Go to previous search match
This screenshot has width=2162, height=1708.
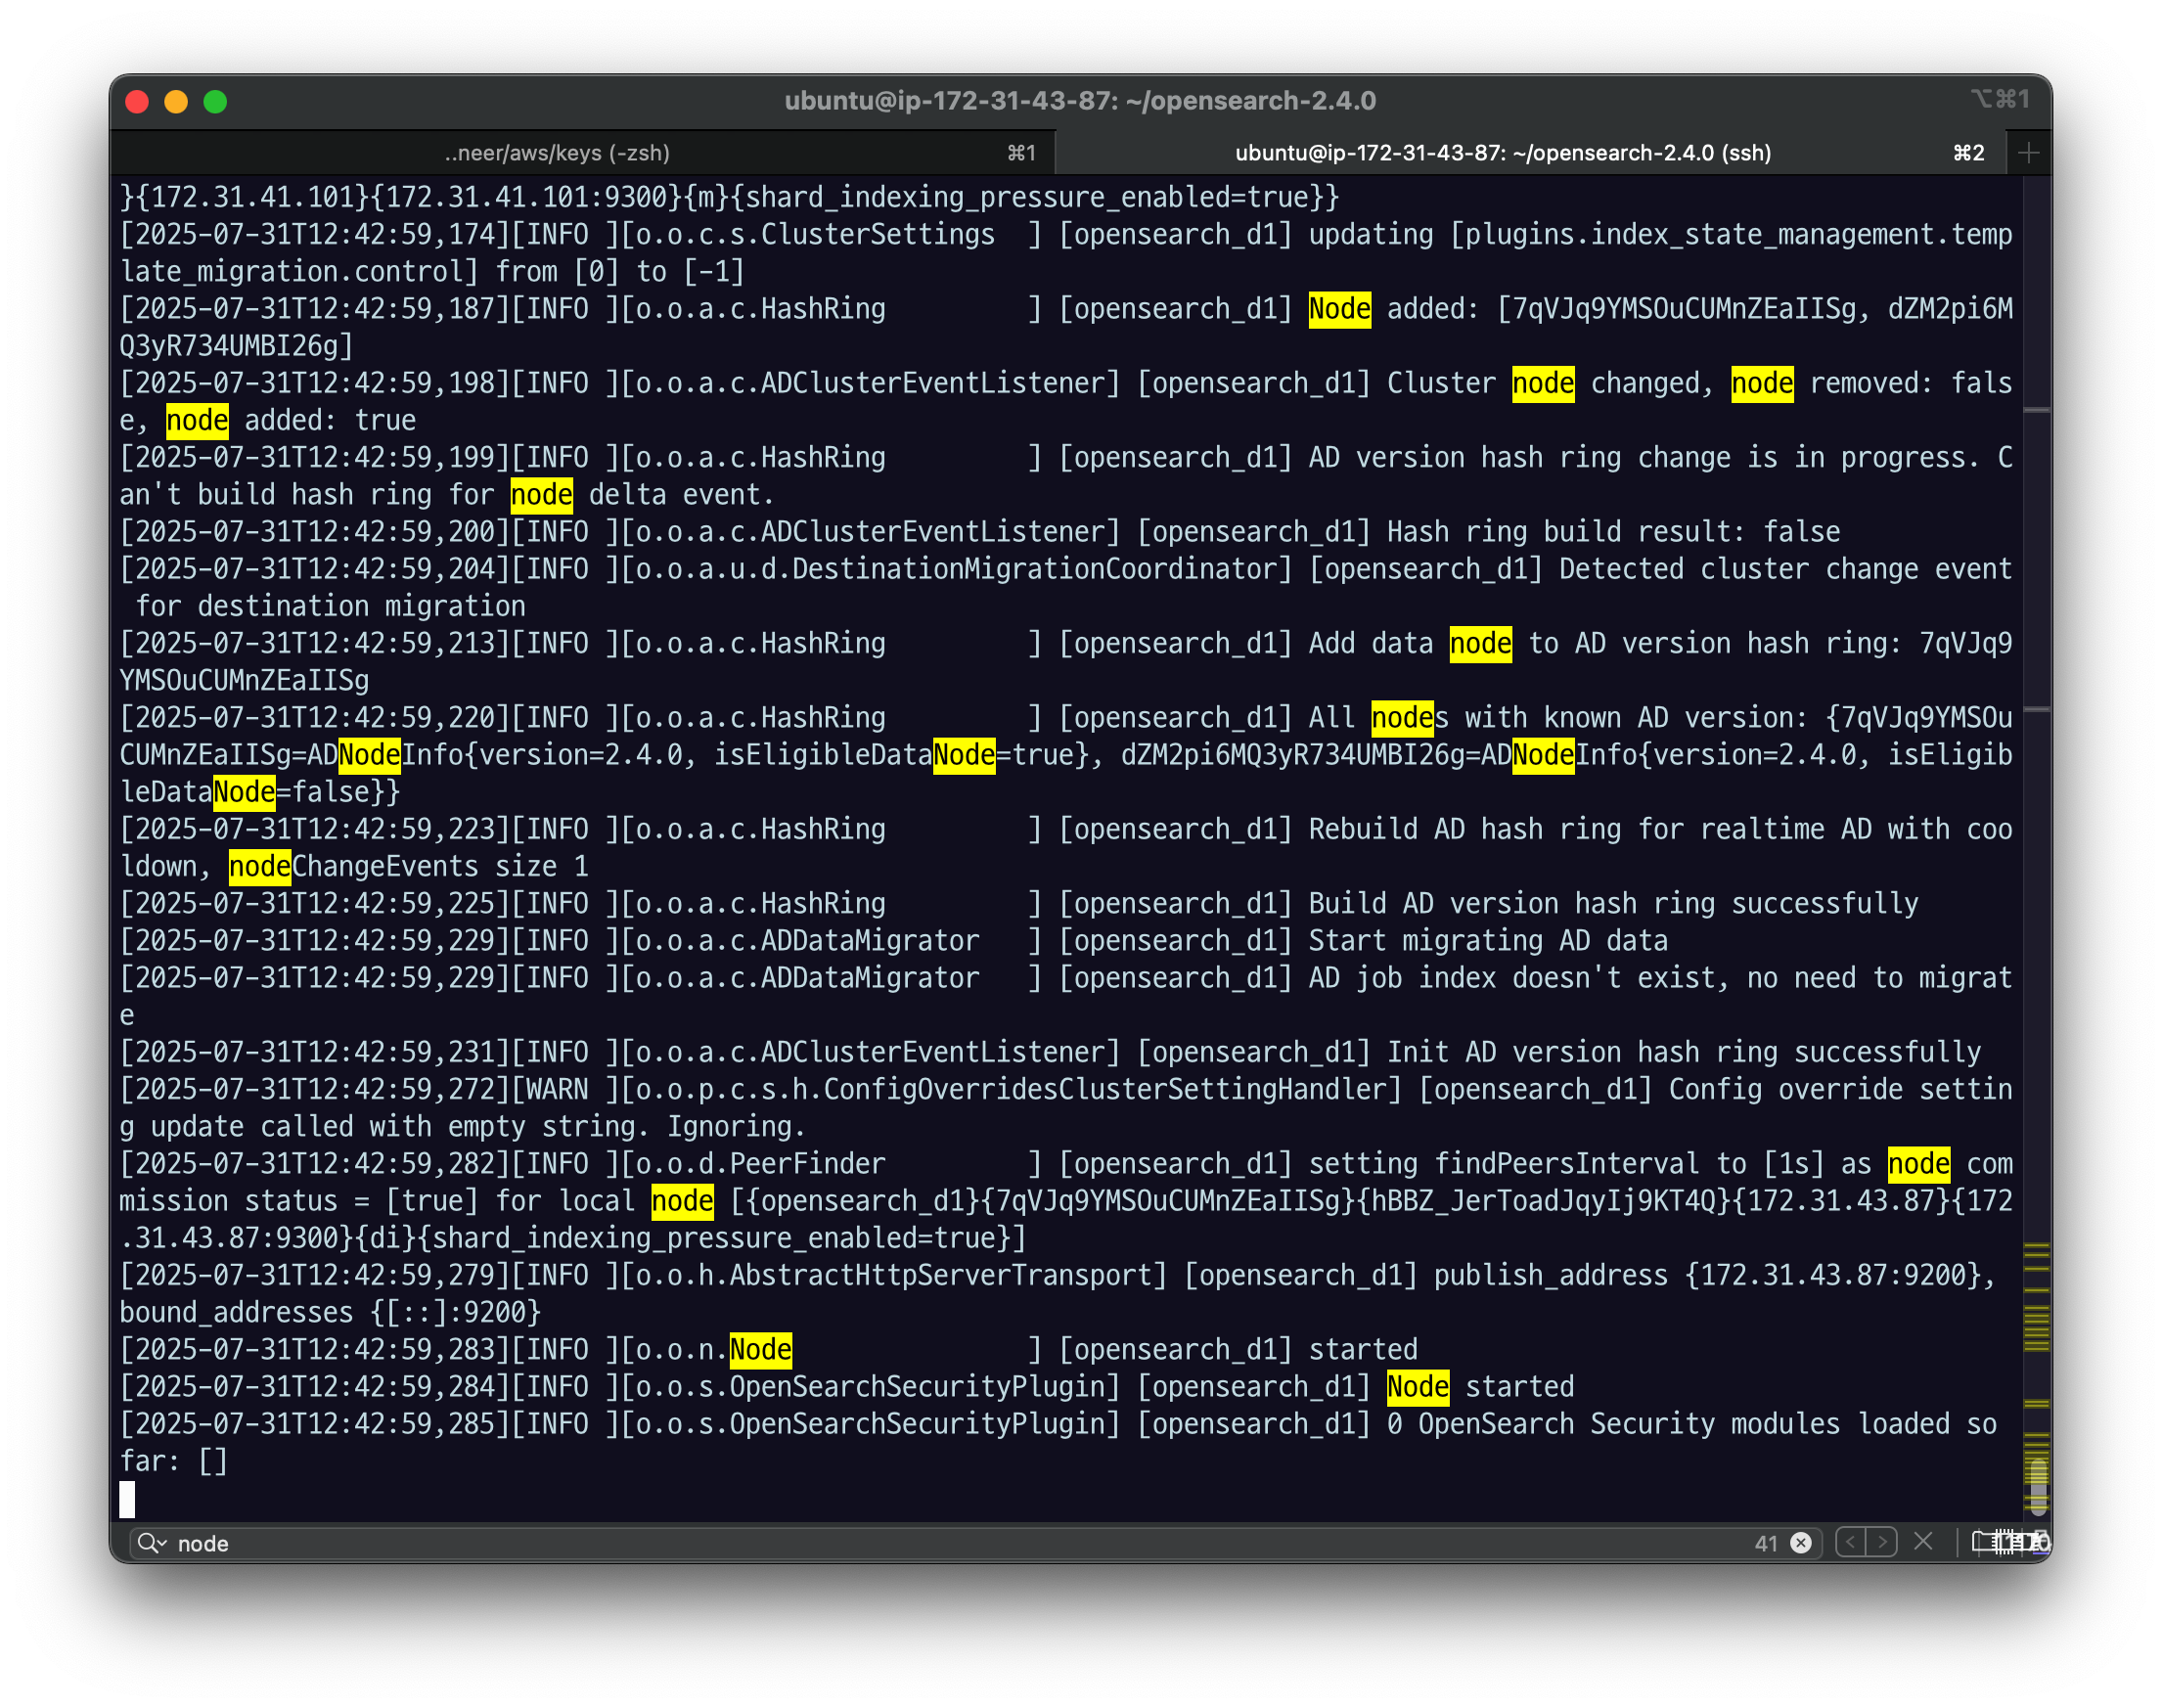(x=1851, y=1542)
